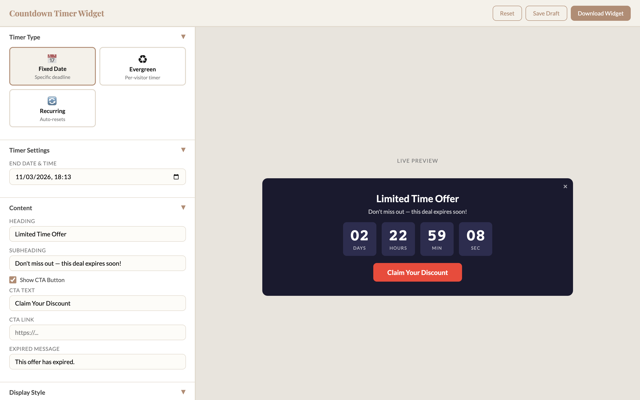This screenshot has height=400, width=640.
Task: Uncheck the Show CTA Button checkbox
Action: pyautogui.click(x=13, y=280)
